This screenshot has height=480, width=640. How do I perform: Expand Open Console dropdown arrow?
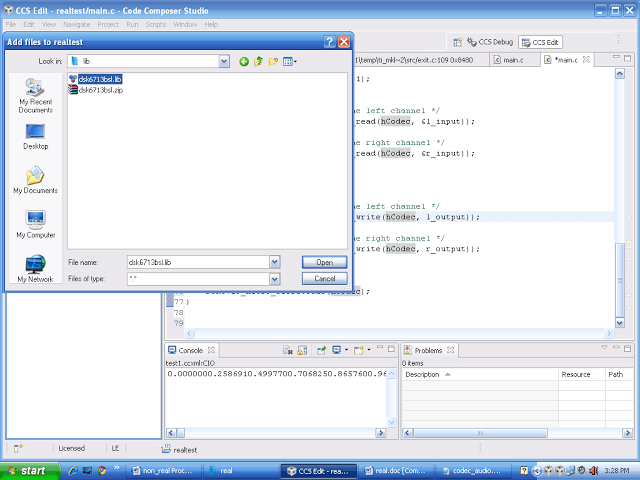click(369, 350)
